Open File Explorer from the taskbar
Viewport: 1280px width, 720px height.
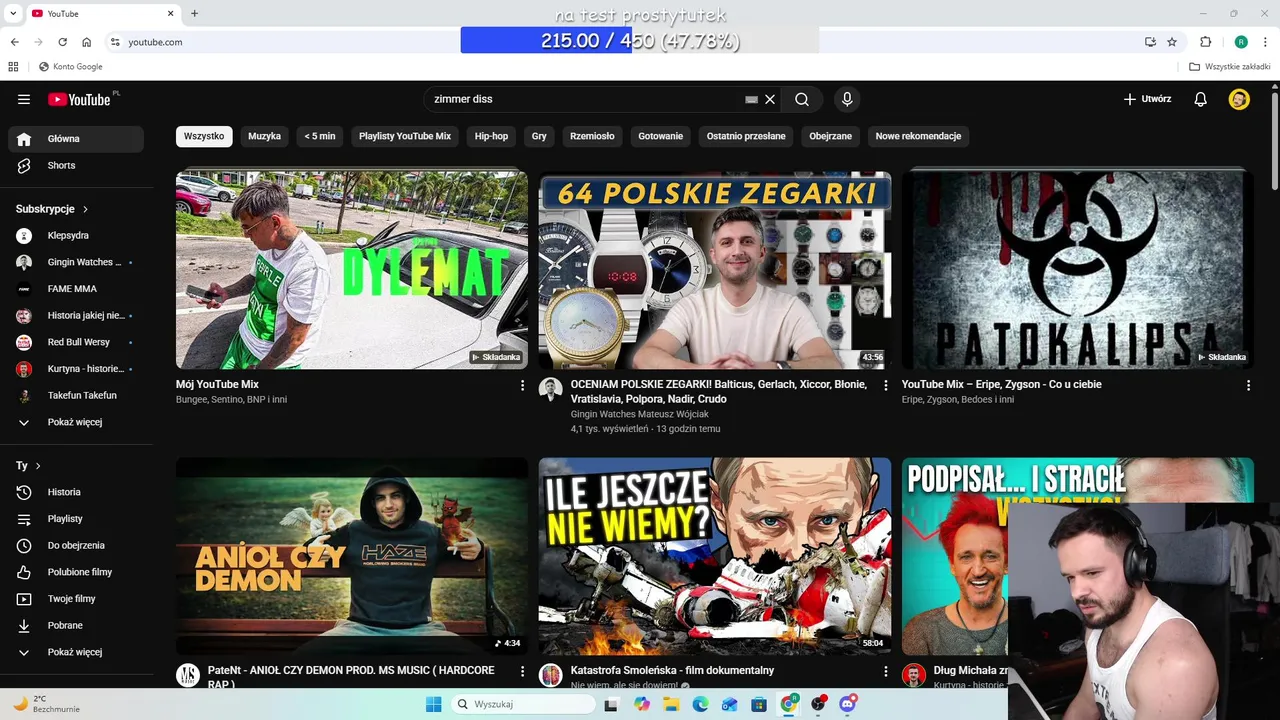click(x=671, y=704)
